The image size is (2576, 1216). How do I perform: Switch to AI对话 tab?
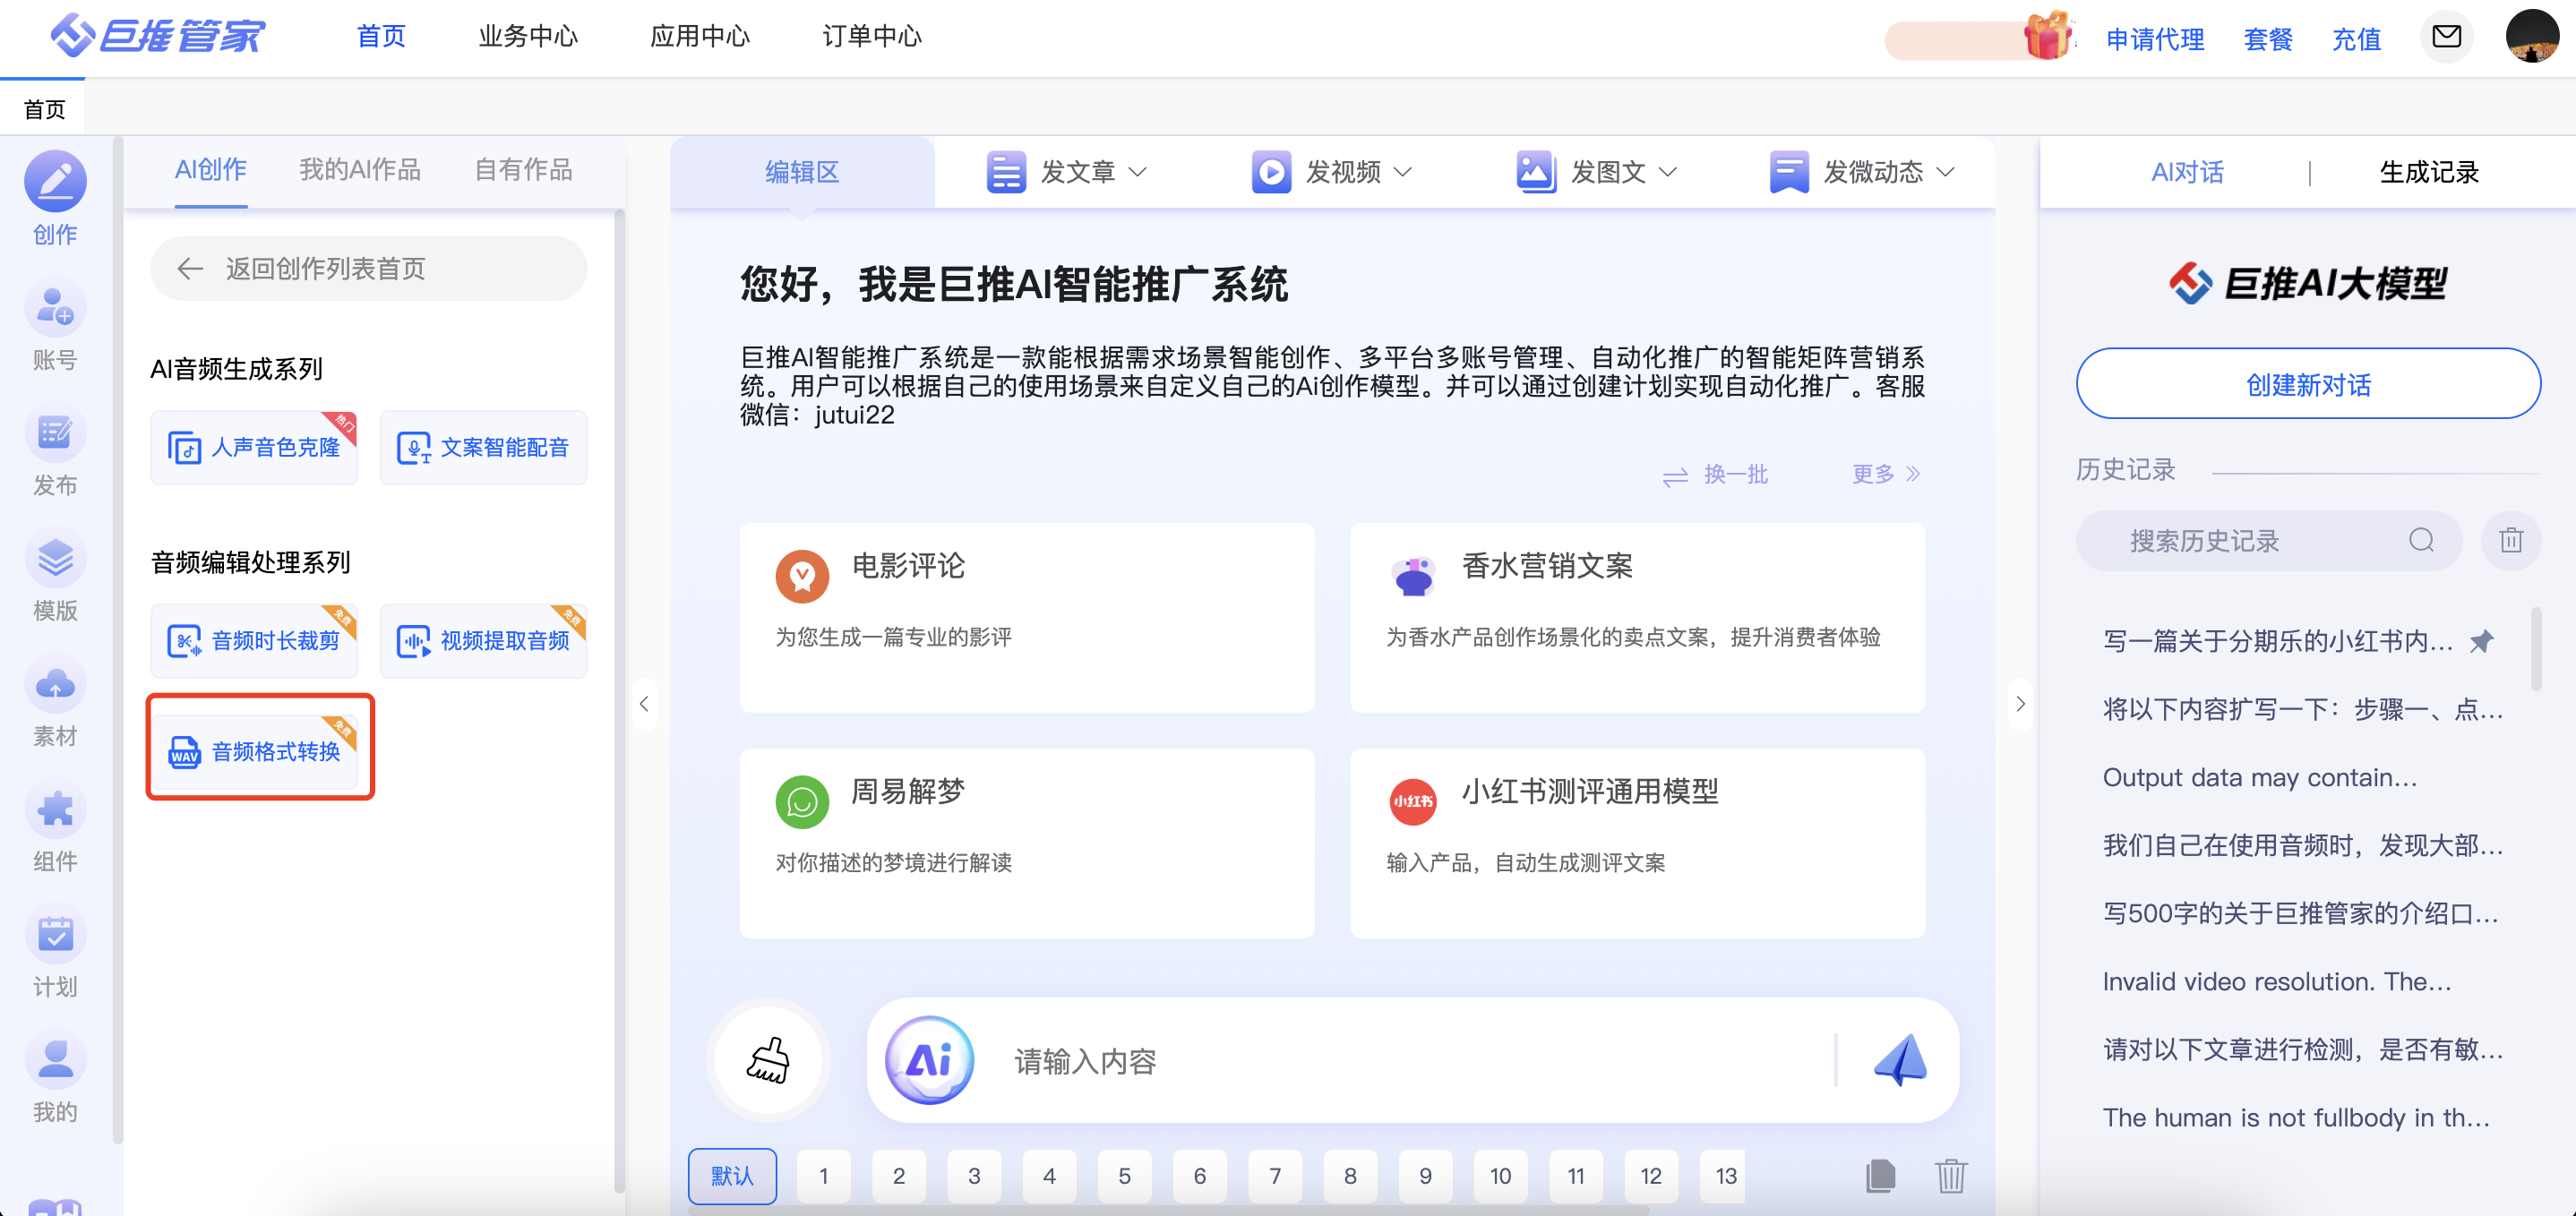[x=2187, y=172]
